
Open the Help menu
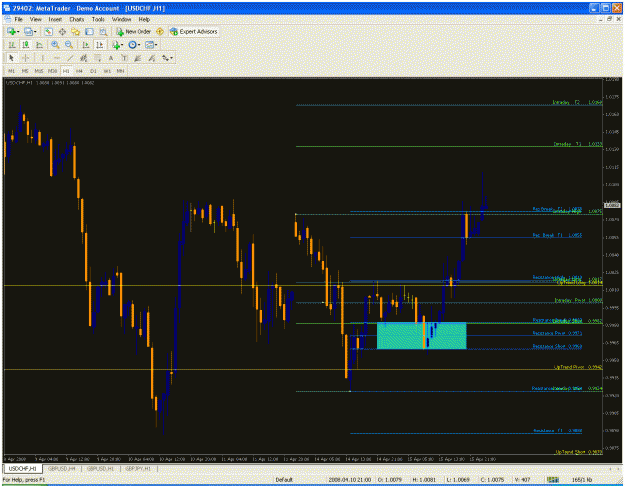pyautogui.click(x=144, y=19)
